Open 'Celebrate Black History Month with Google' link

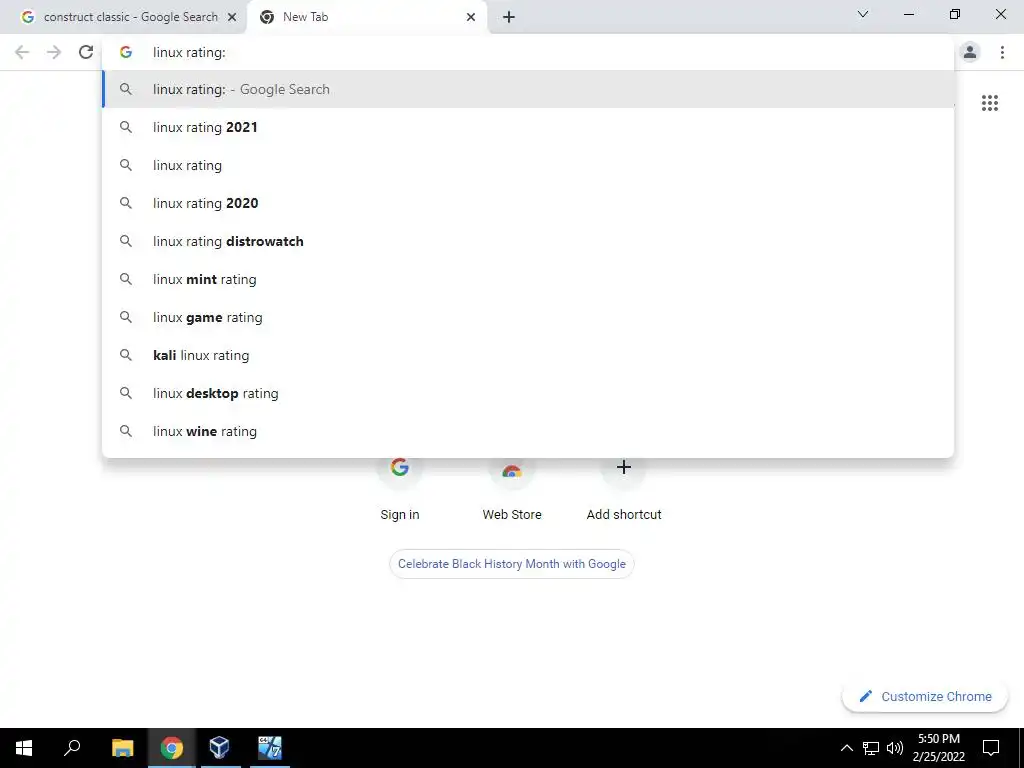pyautogui.click(x=511, y=564)
